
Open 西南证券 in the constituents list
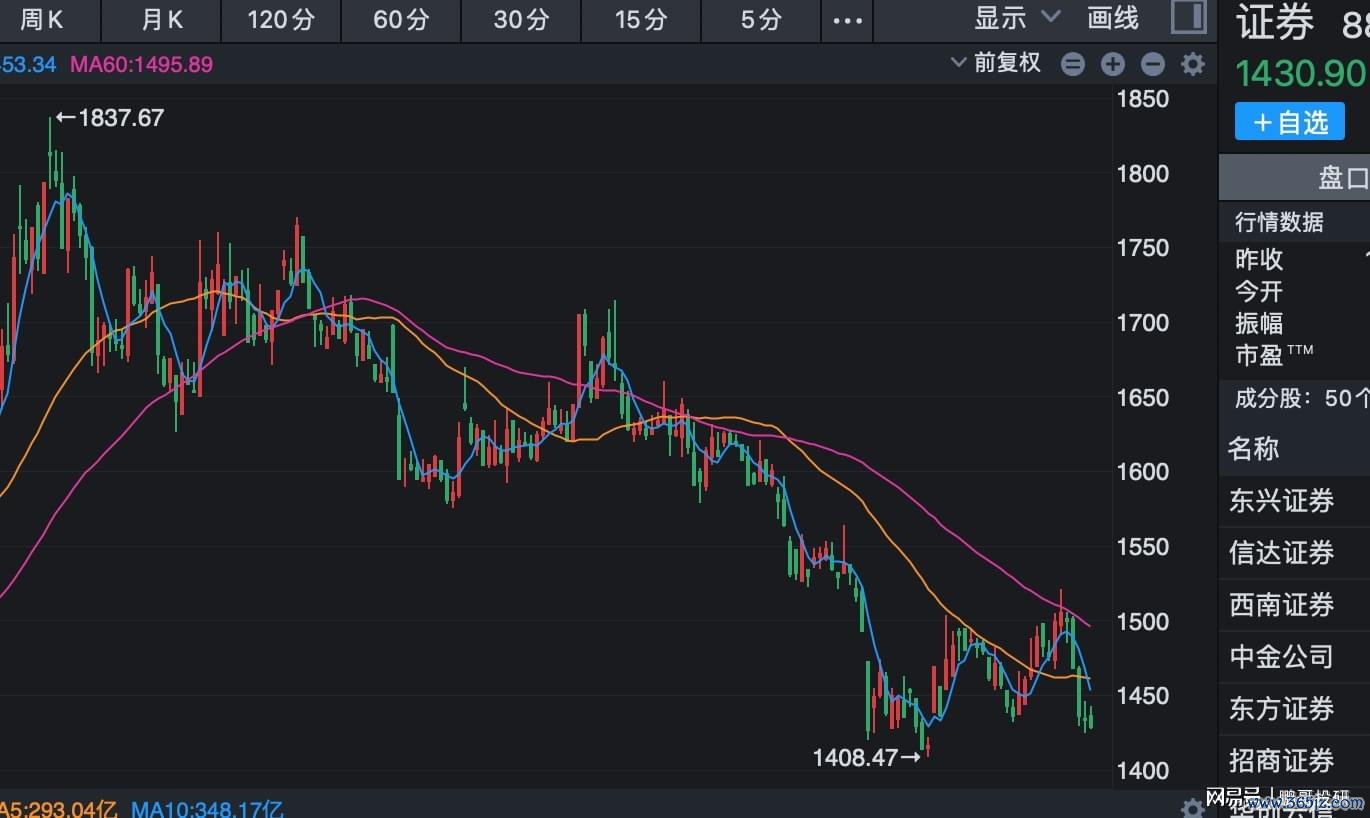1281,605
